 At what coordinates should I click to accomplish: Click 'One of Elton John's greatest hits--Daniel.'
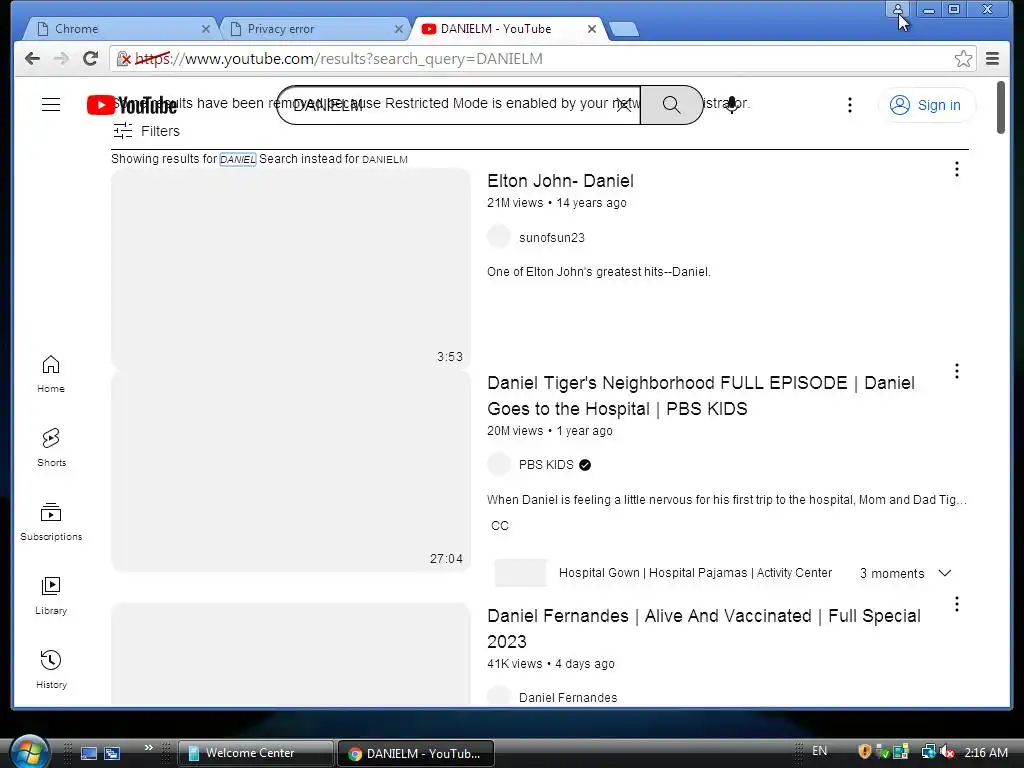tap(599, 272)
